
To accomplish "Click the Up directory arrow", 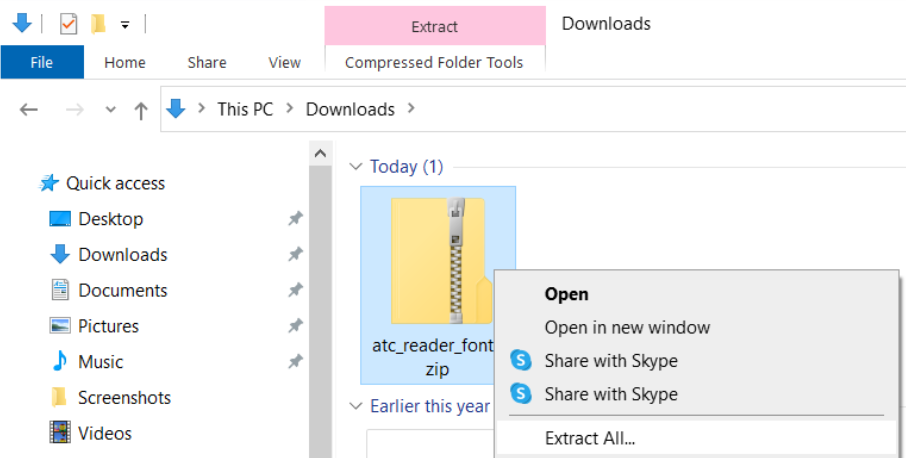I will (141, 110).
